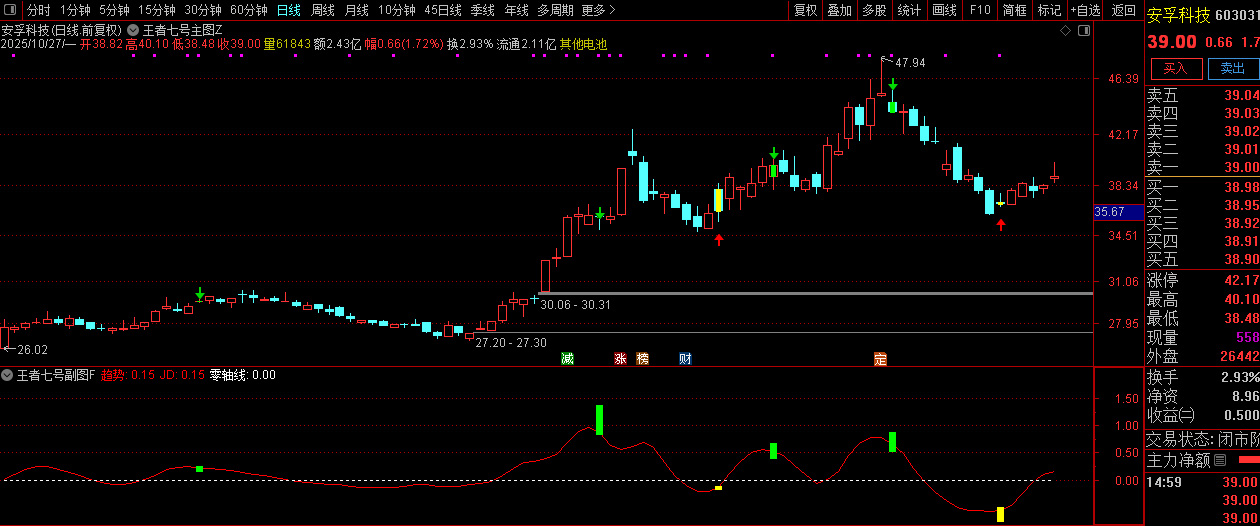Click the red 主力净额 indicator bar
The width and height of the screenshot is (1260, 526).
pyautogui.click(x=1249, y=460)
